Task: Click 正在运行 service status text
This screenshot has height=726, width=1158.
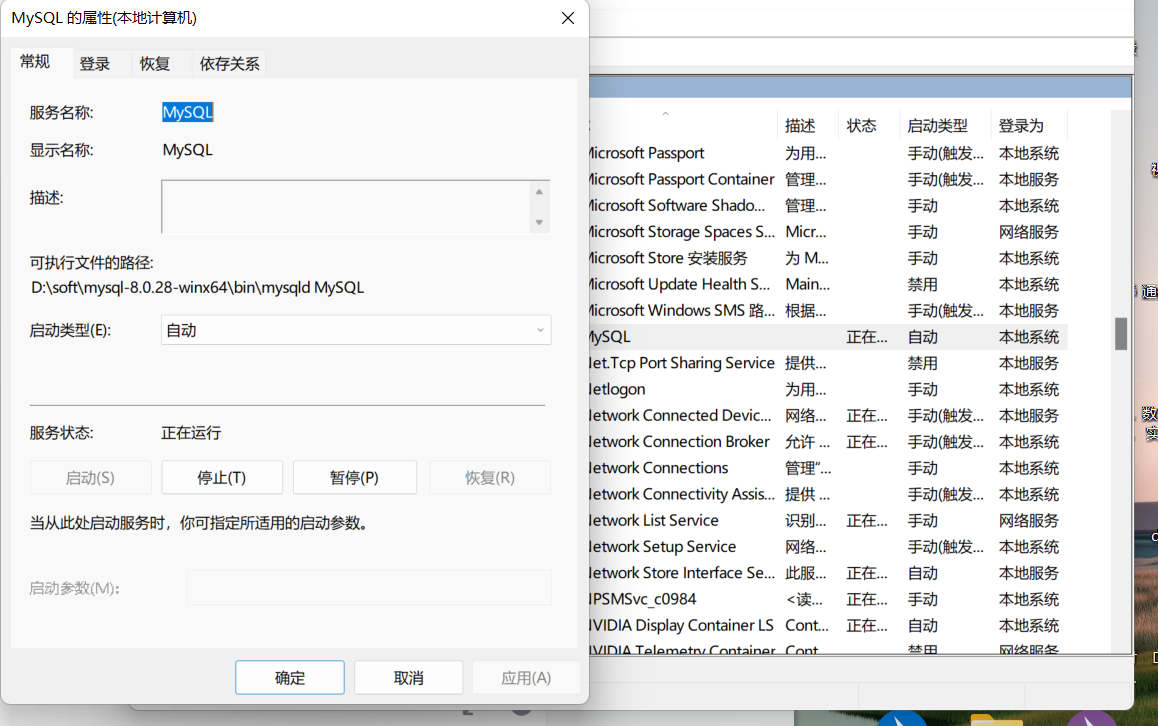Action: click(x=191, y=433)
